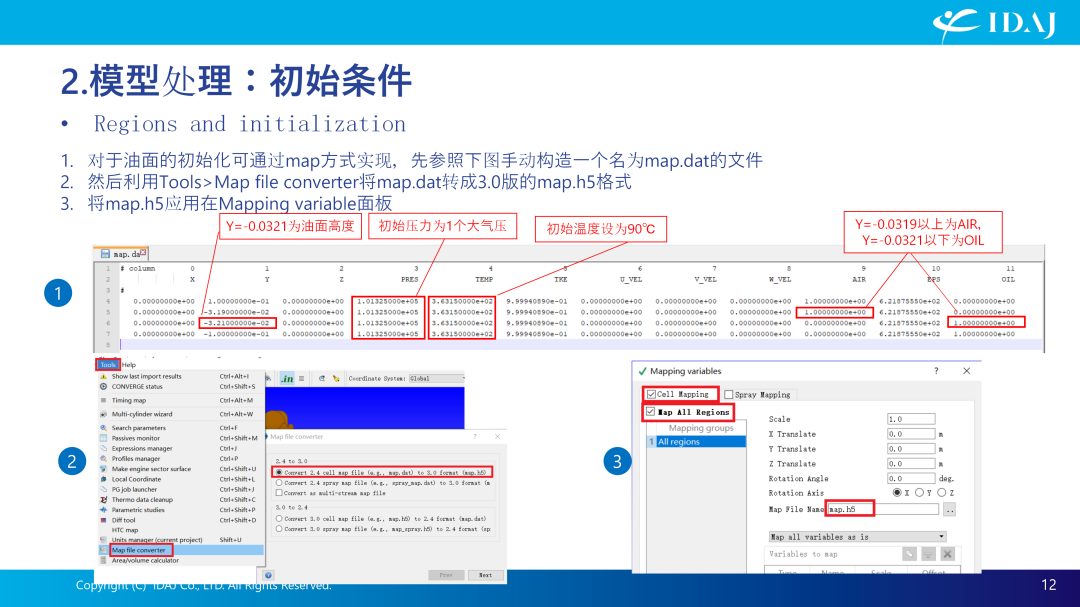
Task: Click the list icon next to .in
Action: (x=302, y=378)
